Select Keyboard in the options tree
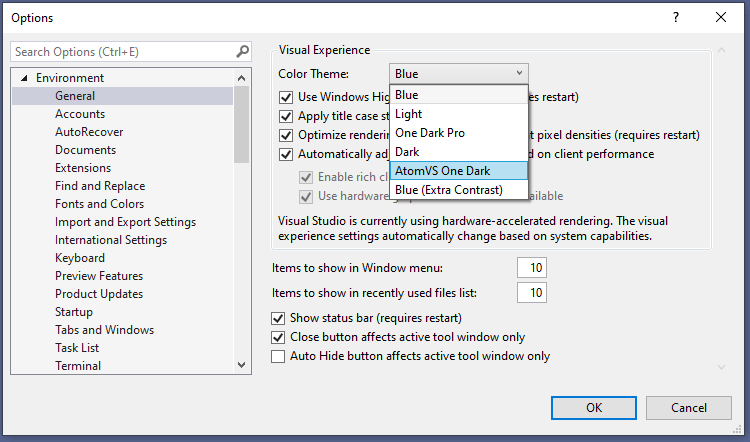The height and width of the screenshot is (442, 750). pyautogui.click(x=79, y=258)
